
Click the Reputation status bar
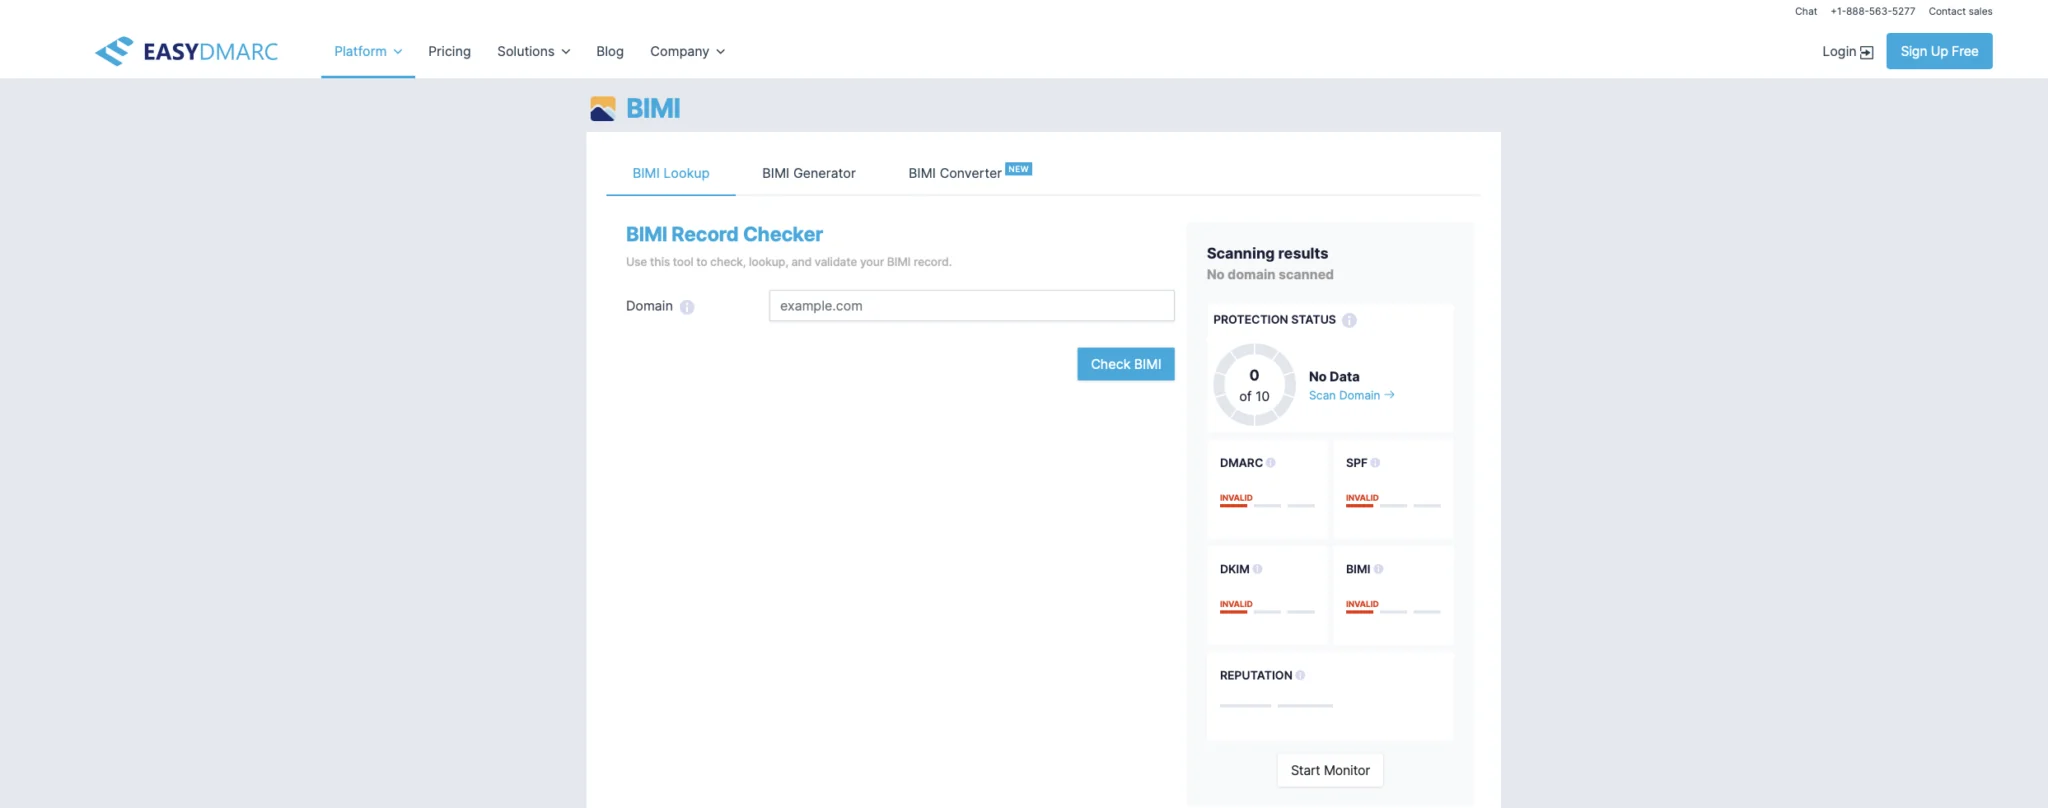click(1276, 706)
